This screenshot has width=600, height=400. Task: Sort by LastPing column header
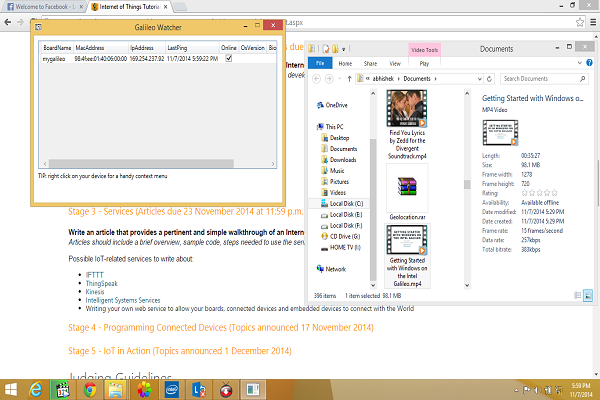[x=192, y=48]
